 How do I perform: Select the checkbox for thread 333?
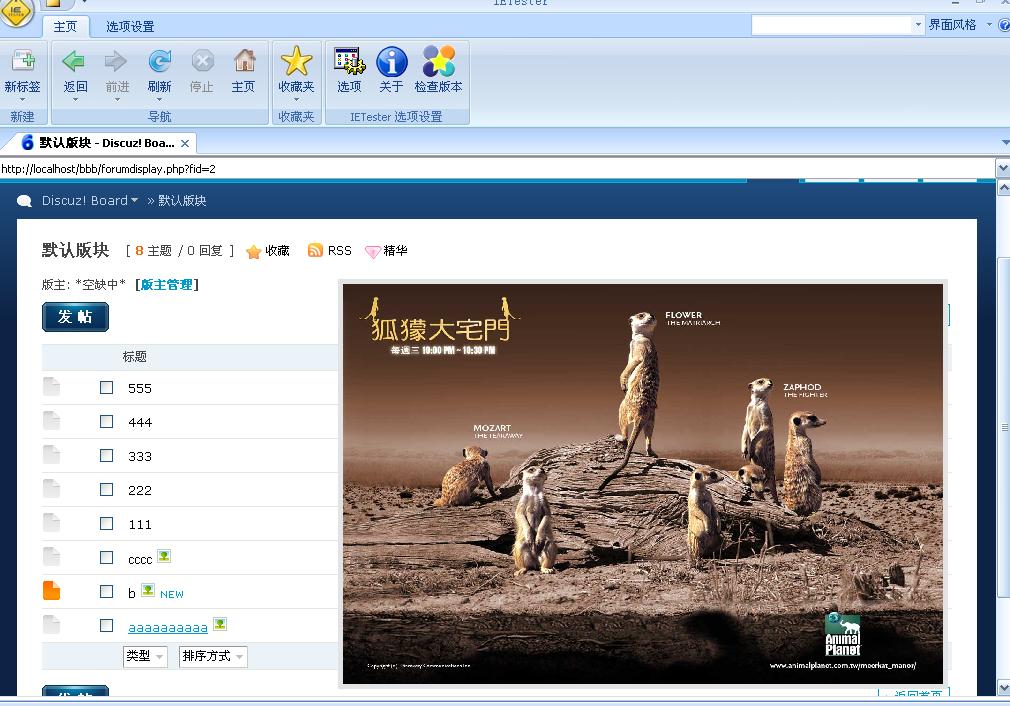[106, 455]
